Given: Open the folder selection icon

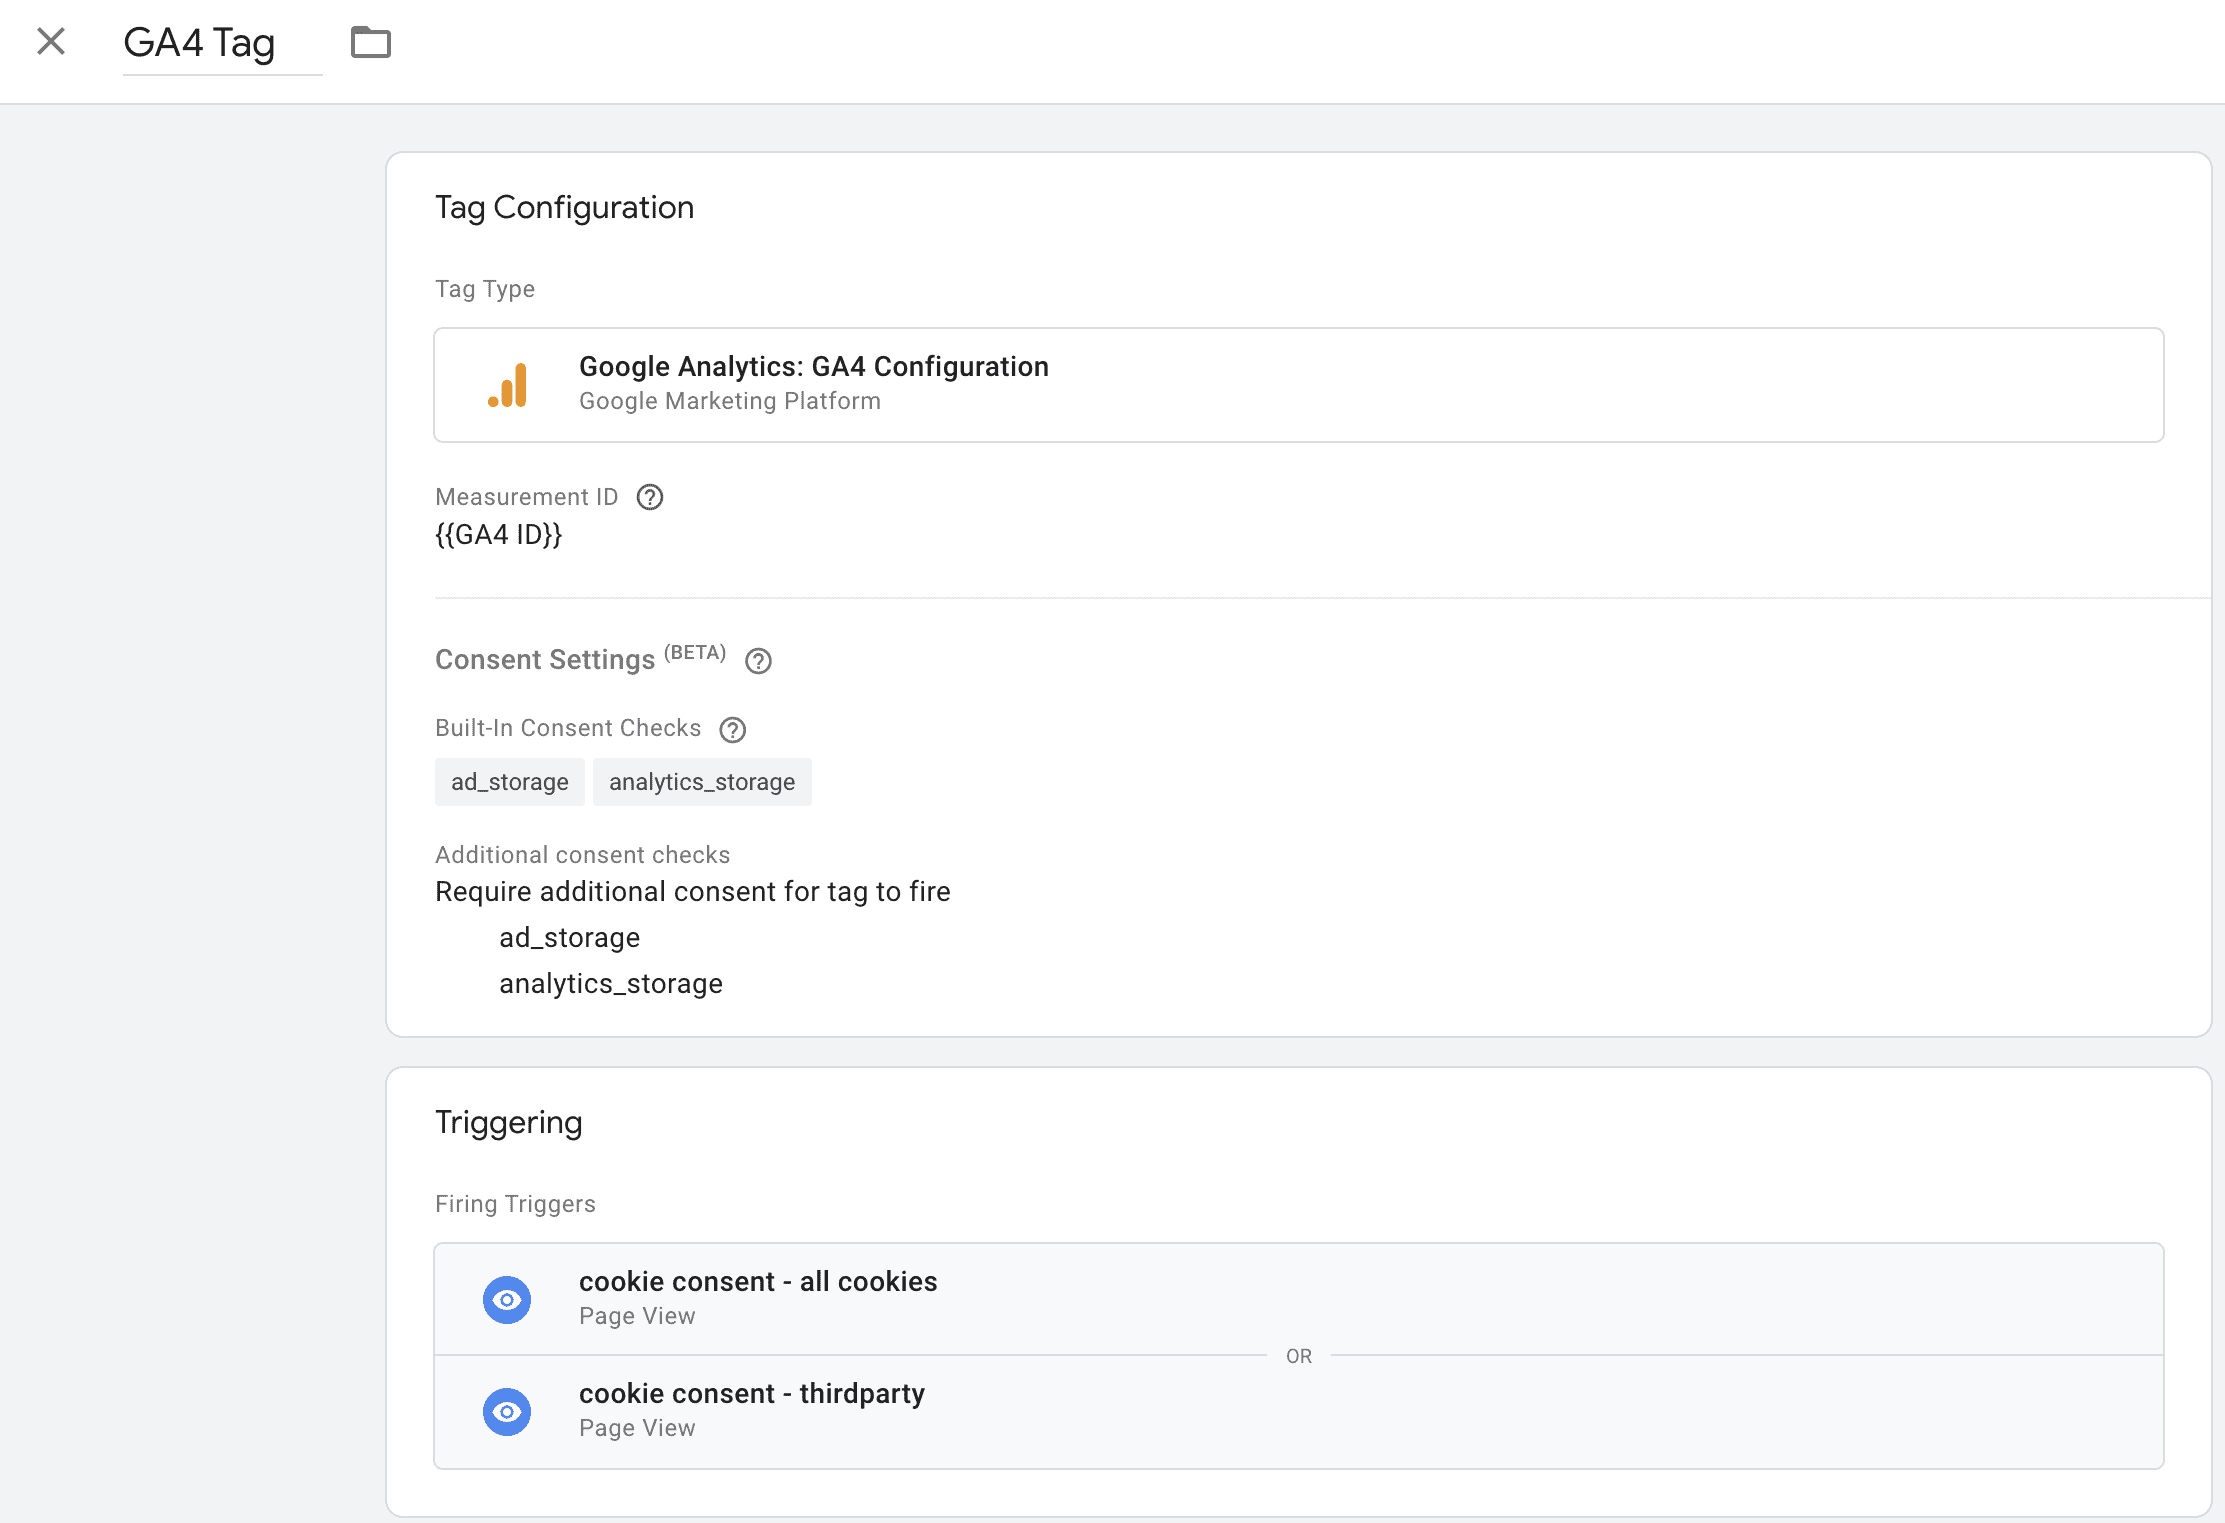Looking at the screenshot, I should pyautogui.click(x=371, y=42).
